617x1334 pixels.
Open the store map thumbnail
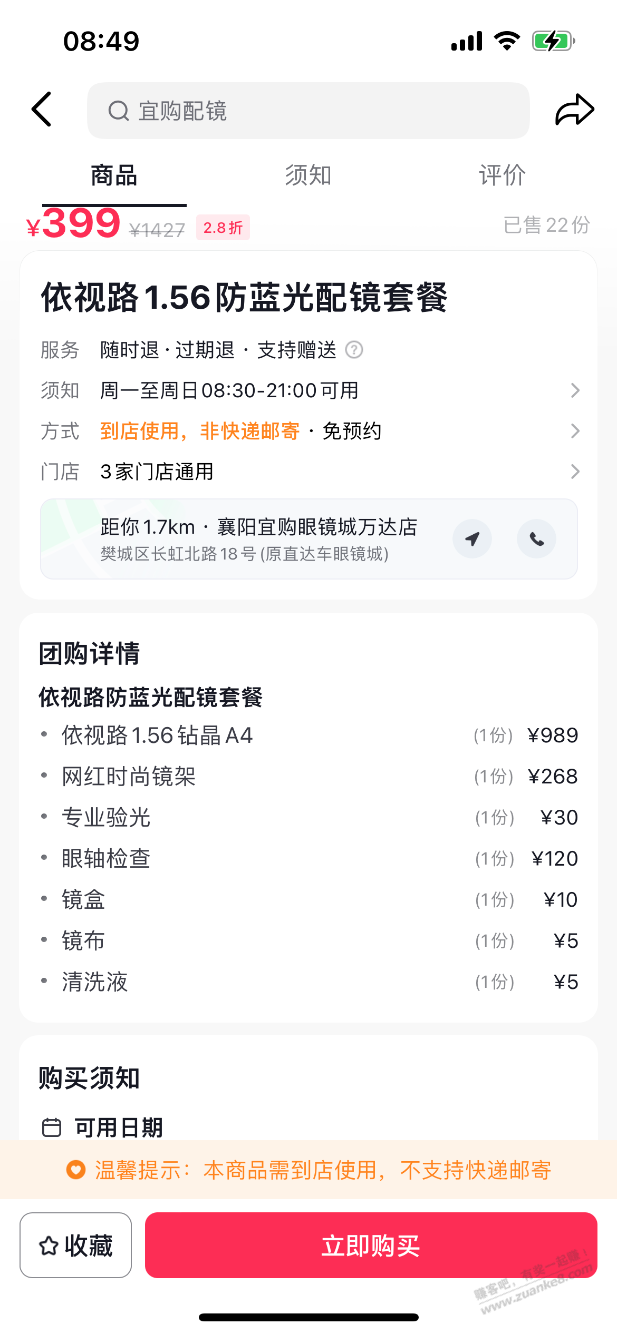pos(69,538)
